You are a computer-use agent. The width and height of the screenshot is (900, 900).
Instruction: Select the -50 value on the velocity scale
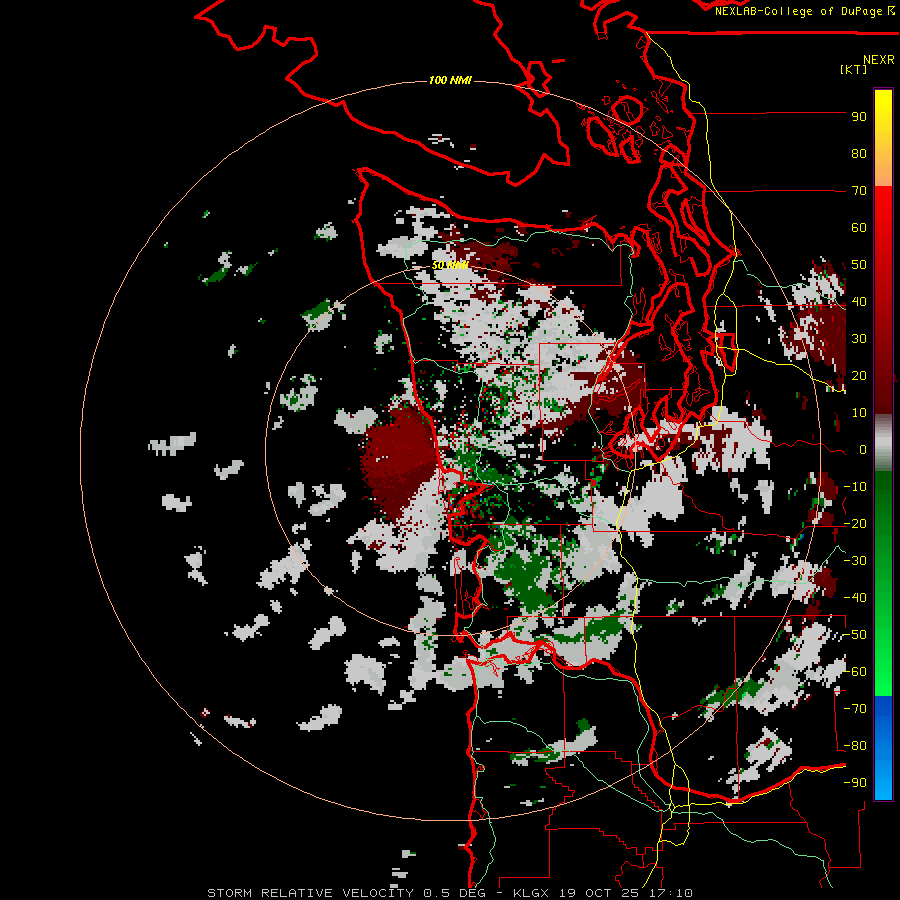[855, 635]
